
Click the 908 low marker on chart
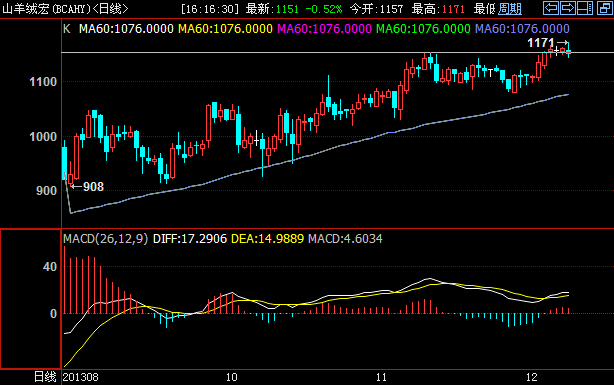pyautogui.click(x=93, y=186)
